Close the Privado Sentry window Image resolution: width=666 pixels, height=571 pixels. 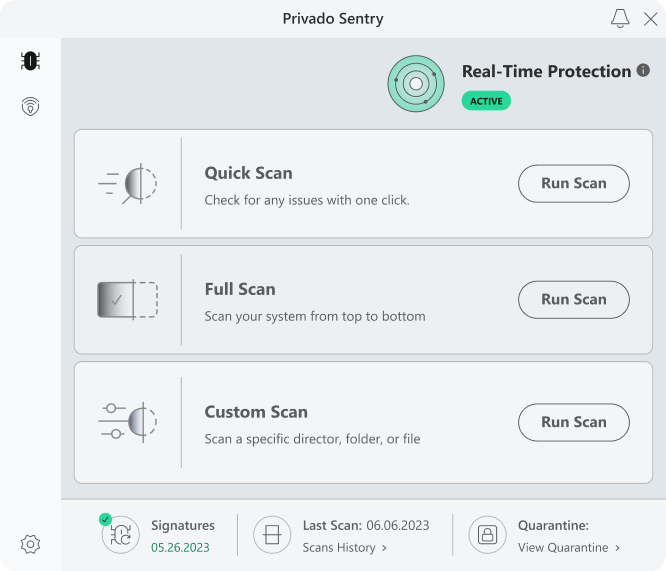pos(650,19)
